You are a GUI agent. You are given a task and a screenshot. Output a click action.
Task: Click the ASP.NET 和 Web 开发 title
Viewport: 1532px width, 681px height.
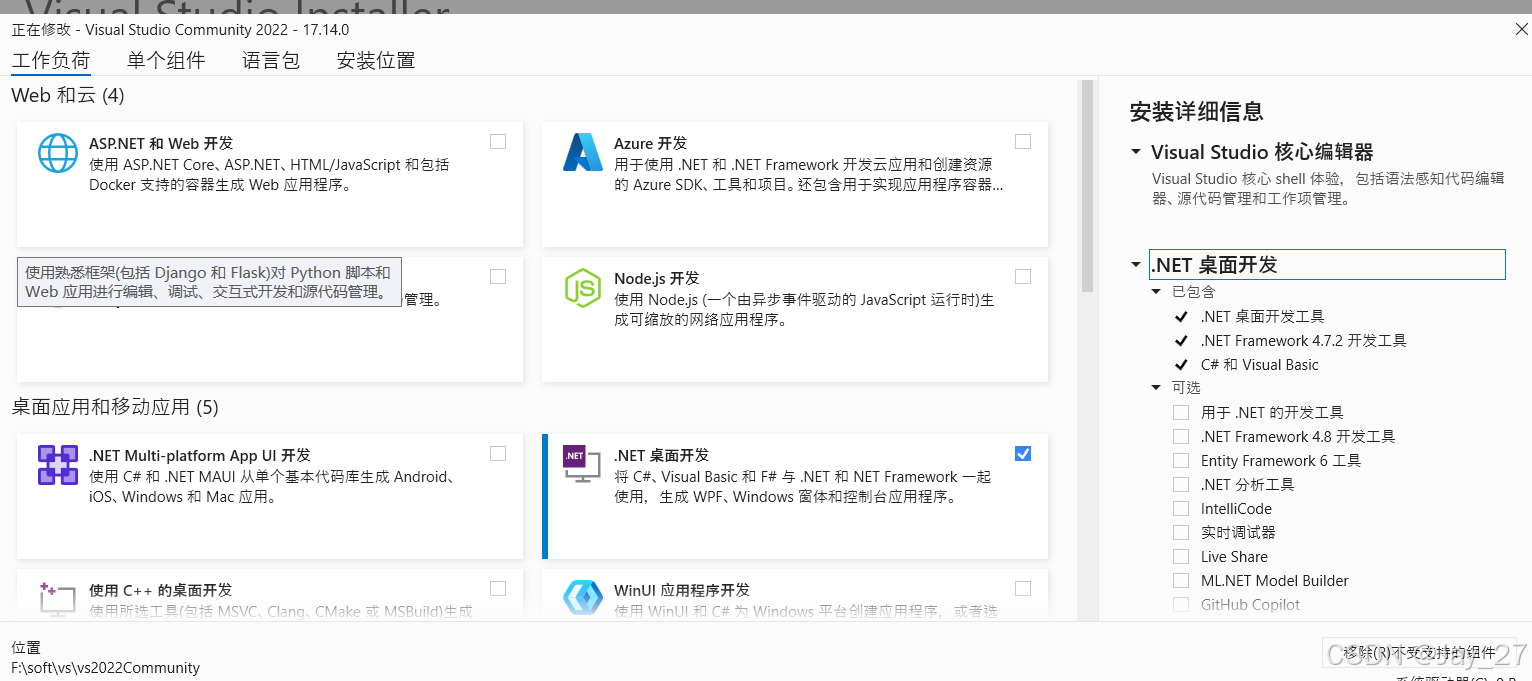click(x=161, y=143)
